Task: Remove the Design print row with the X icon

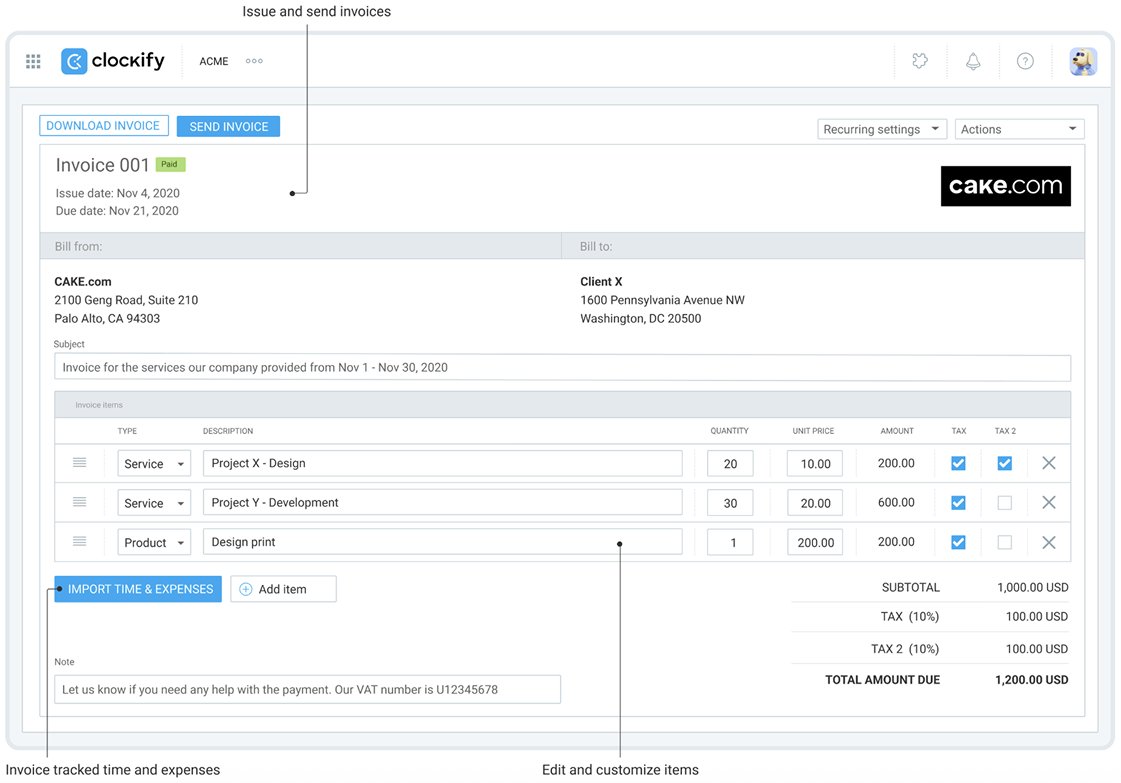Action: point(1049,542)
